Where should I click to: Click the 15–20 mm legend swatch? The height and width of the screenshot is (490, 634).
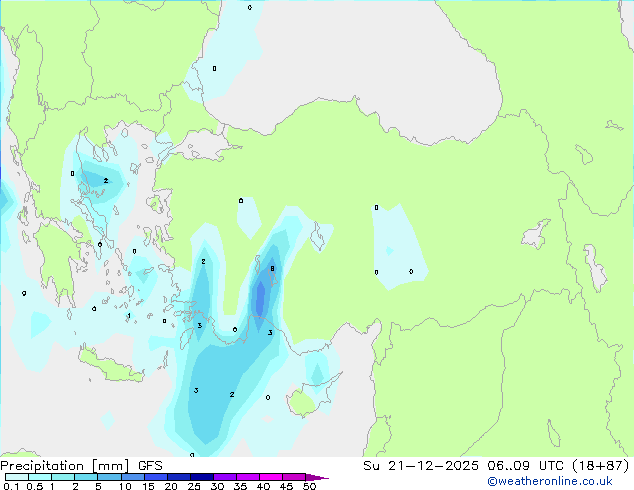point(156,477)
